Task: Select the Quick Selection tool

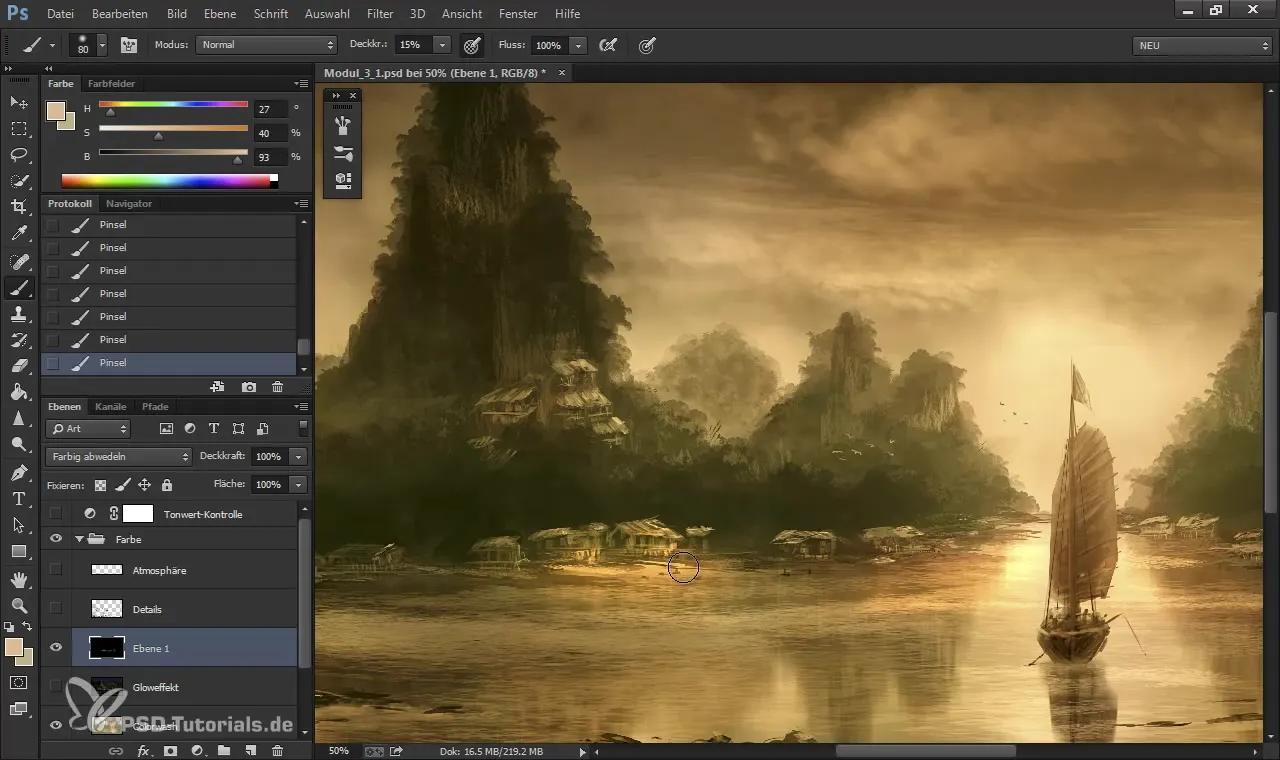Action: [19, 181]
